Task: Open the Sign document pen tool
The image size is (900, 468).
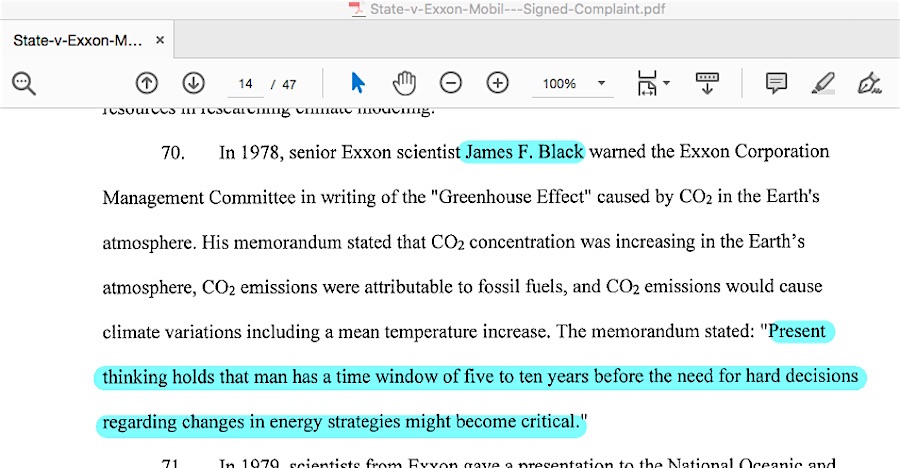Action: coord(869,84)
